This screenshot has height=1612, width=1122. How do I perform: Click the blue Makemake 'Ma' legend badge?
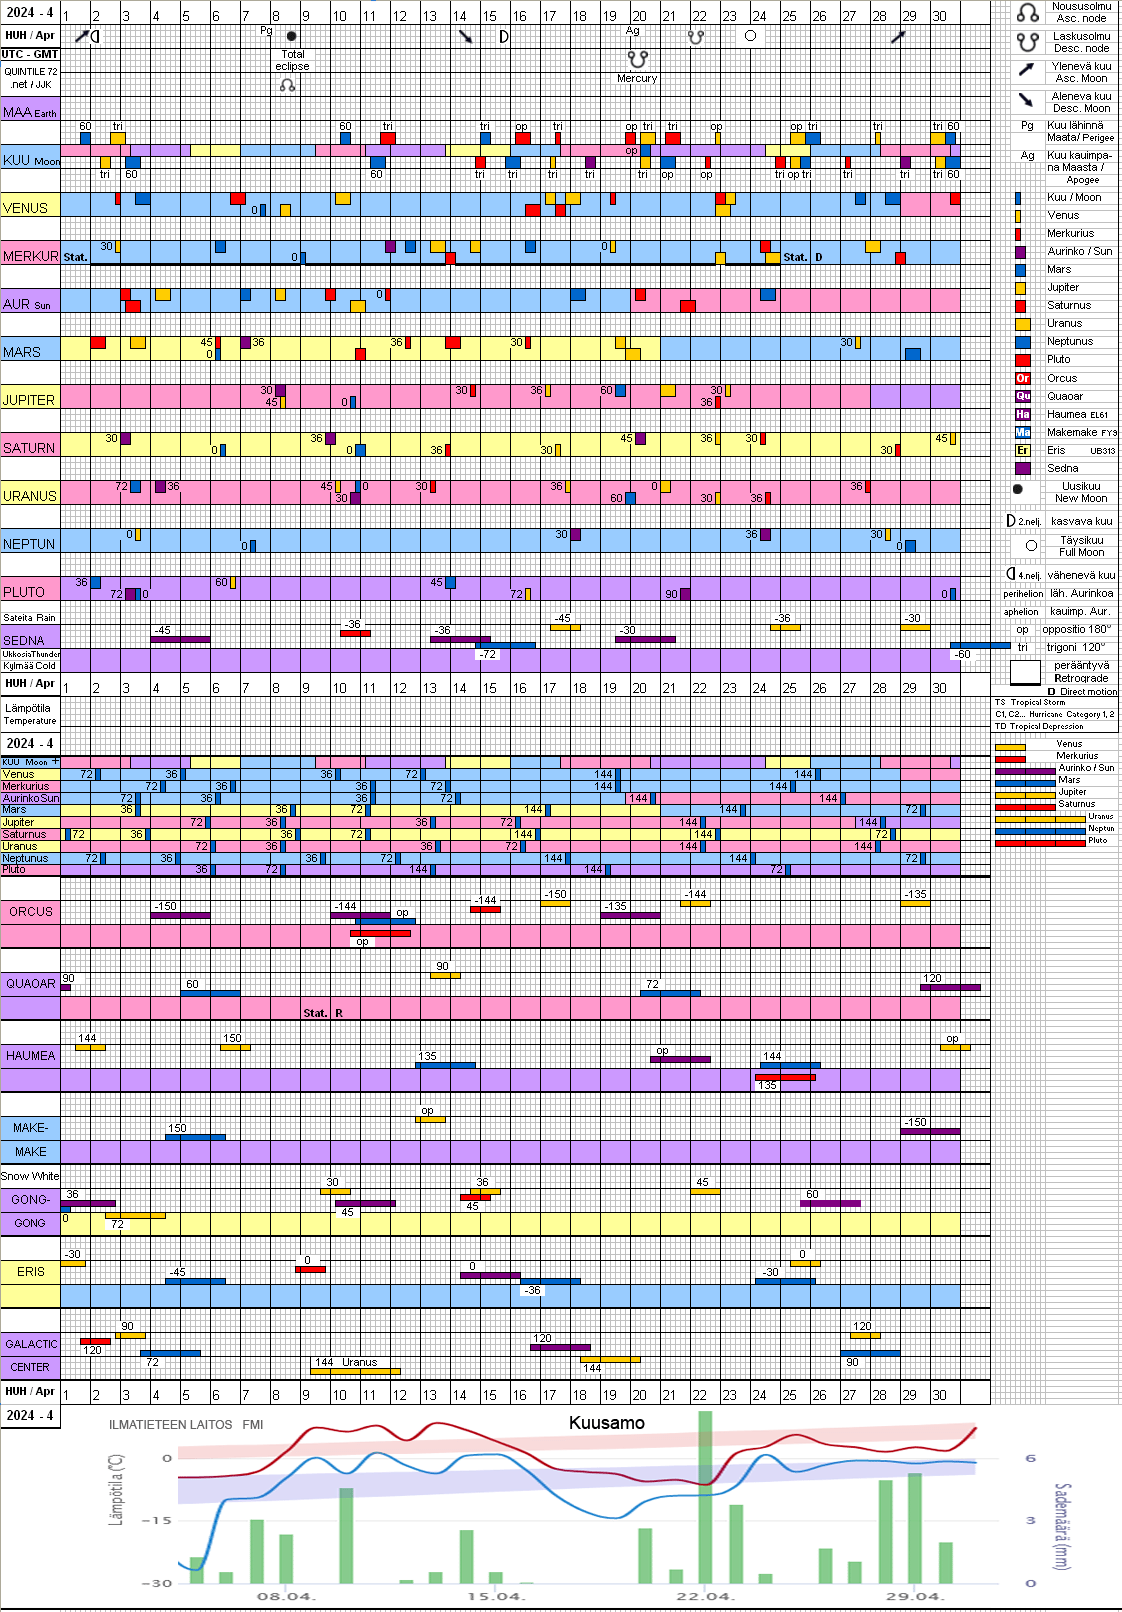coord(1023,432)
